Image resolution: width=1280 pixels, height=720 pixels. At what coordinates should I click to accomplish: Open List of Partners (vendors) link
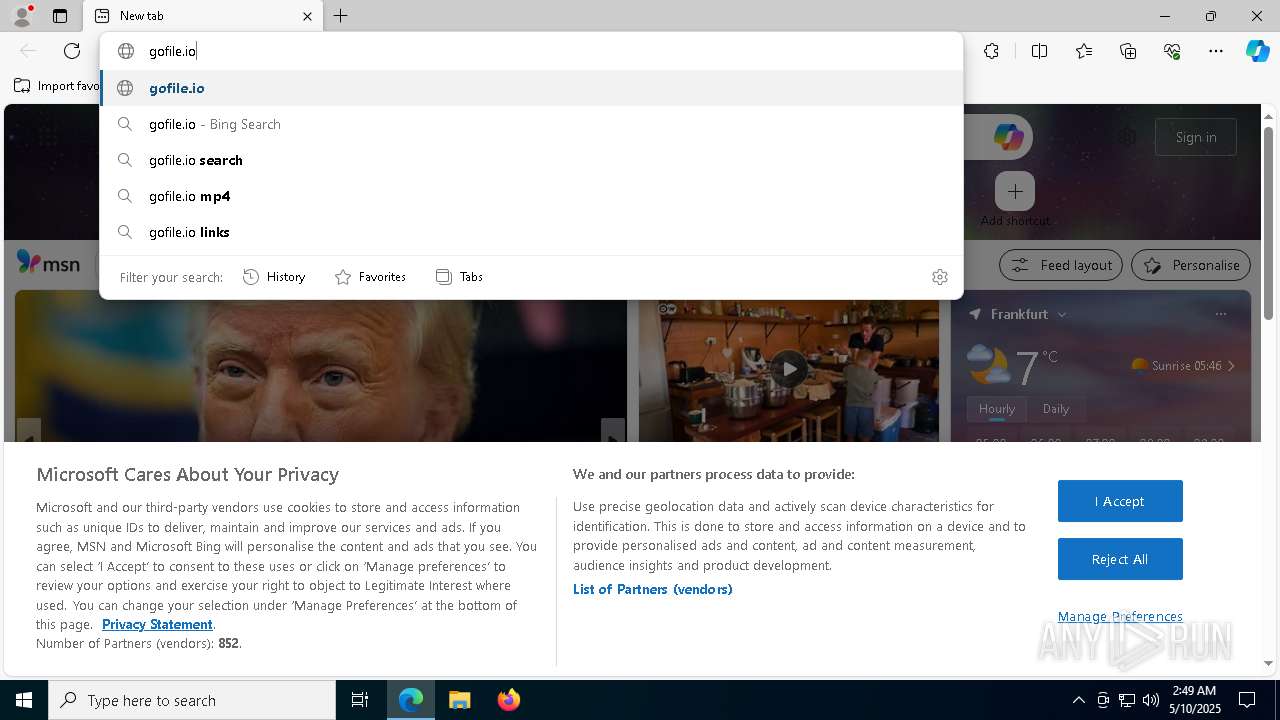pos(653,589)
